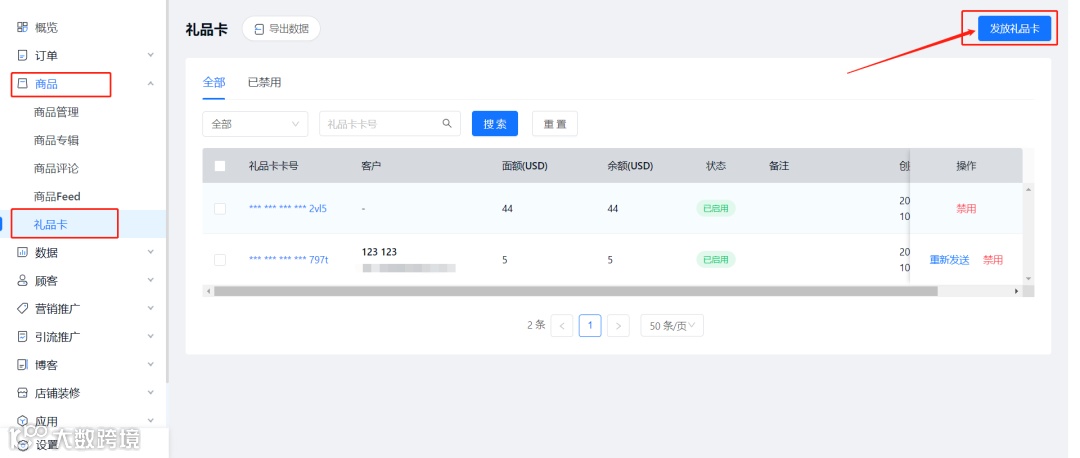Click the blog (博客) sidebar icon

pyautogui.click(x=22, y=365)
